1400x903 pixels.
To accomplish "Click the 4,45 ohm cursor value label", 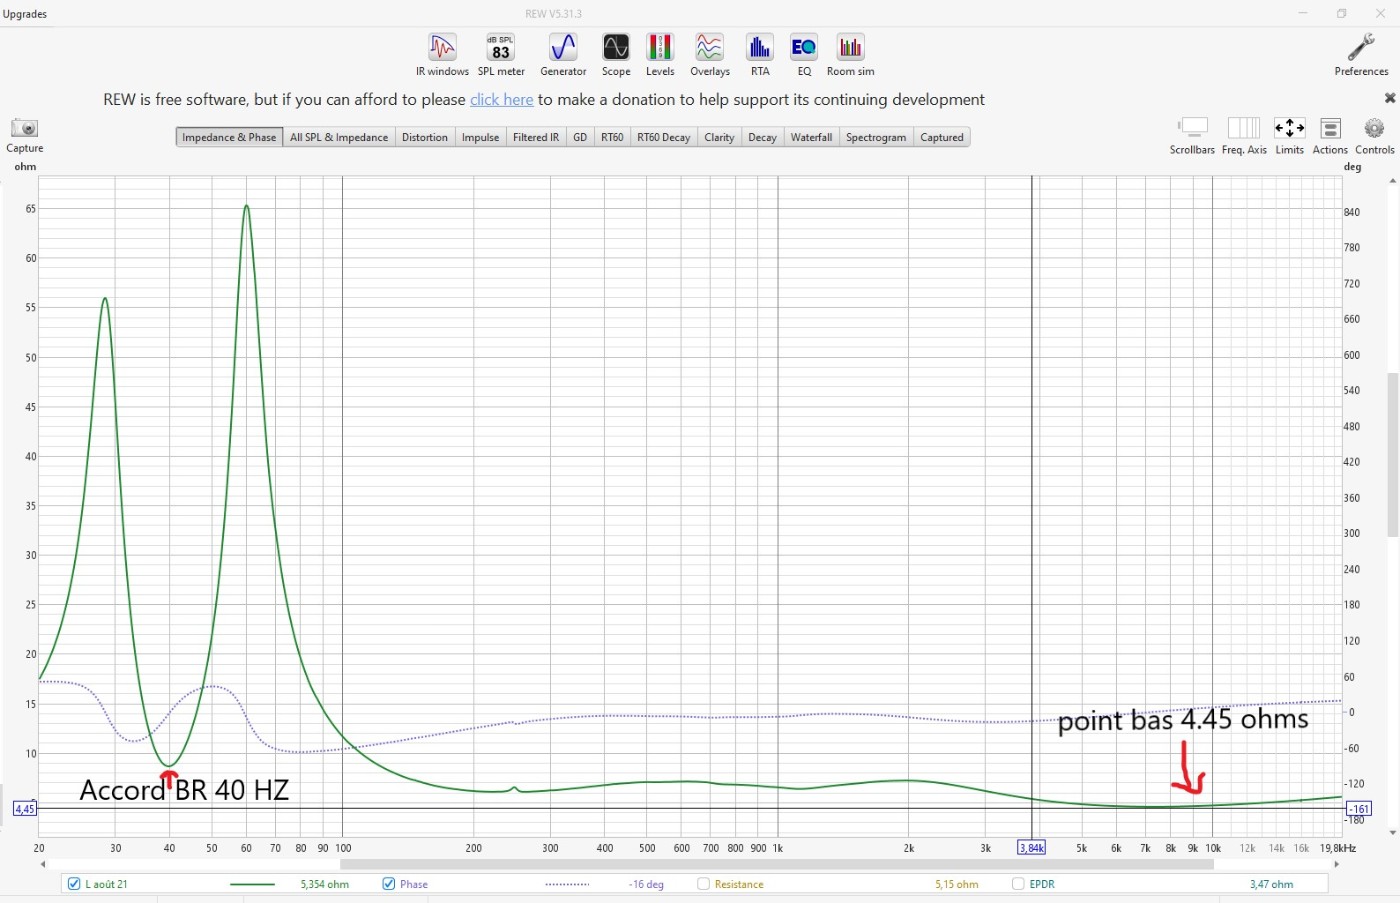I will [24, 809].
